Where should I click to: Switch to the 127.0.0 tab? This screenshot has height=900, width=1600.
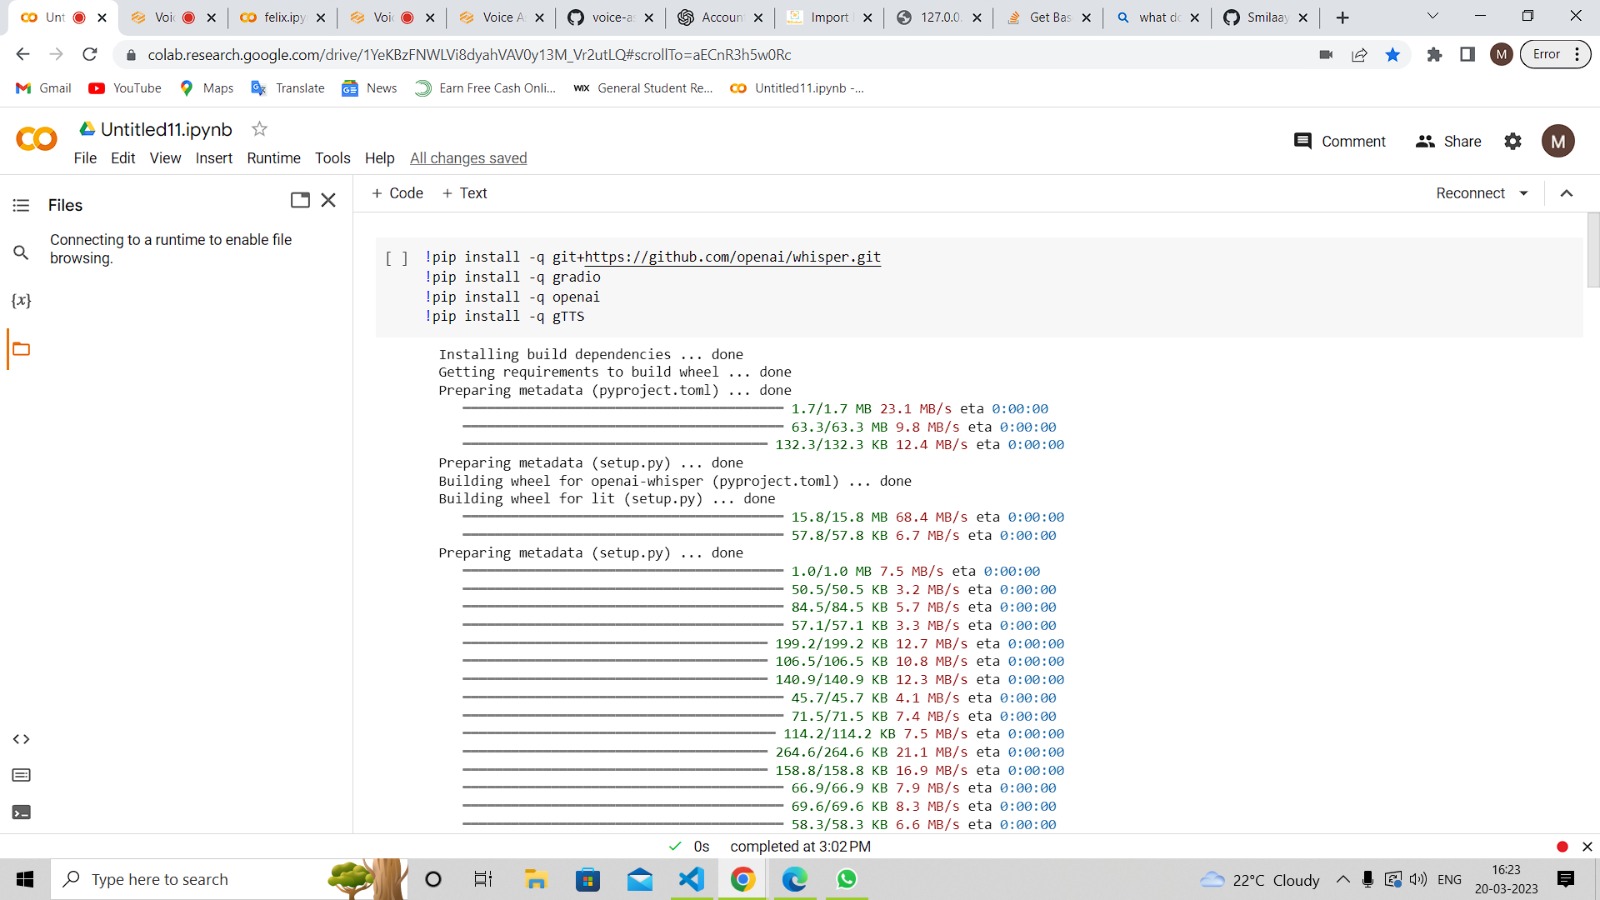point(938,17)
